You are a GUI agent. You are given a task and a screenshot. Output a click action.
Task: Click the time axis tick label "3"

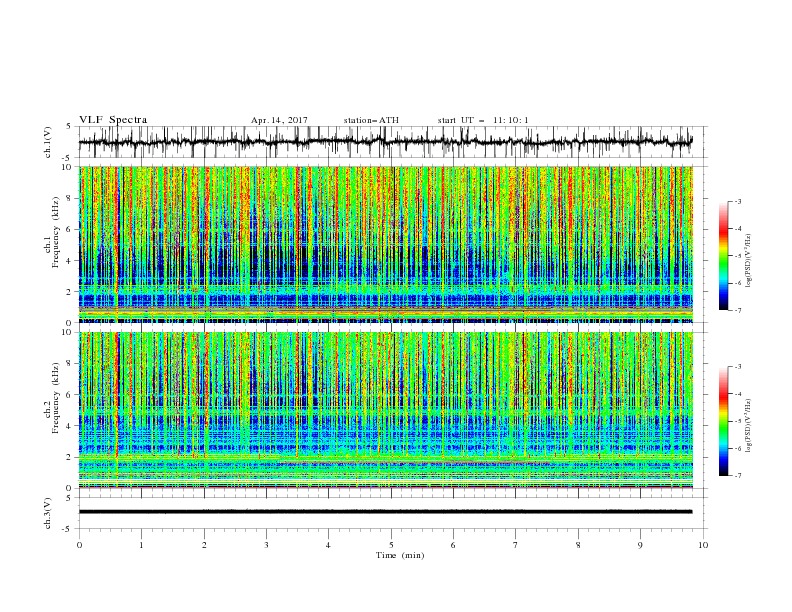click(266, 545)
